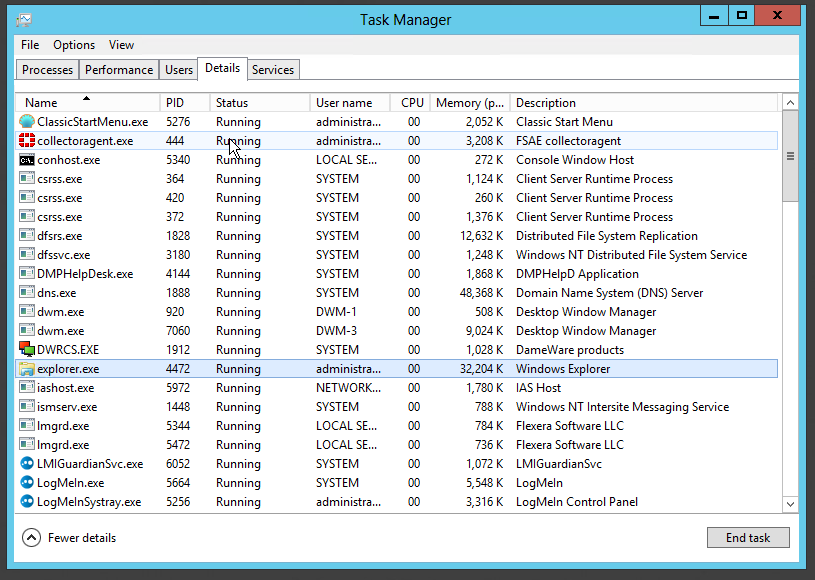Click the DWRCS.EXE DameWare icon
Viewport: 815px width, 580px height.
click(27, 350)
